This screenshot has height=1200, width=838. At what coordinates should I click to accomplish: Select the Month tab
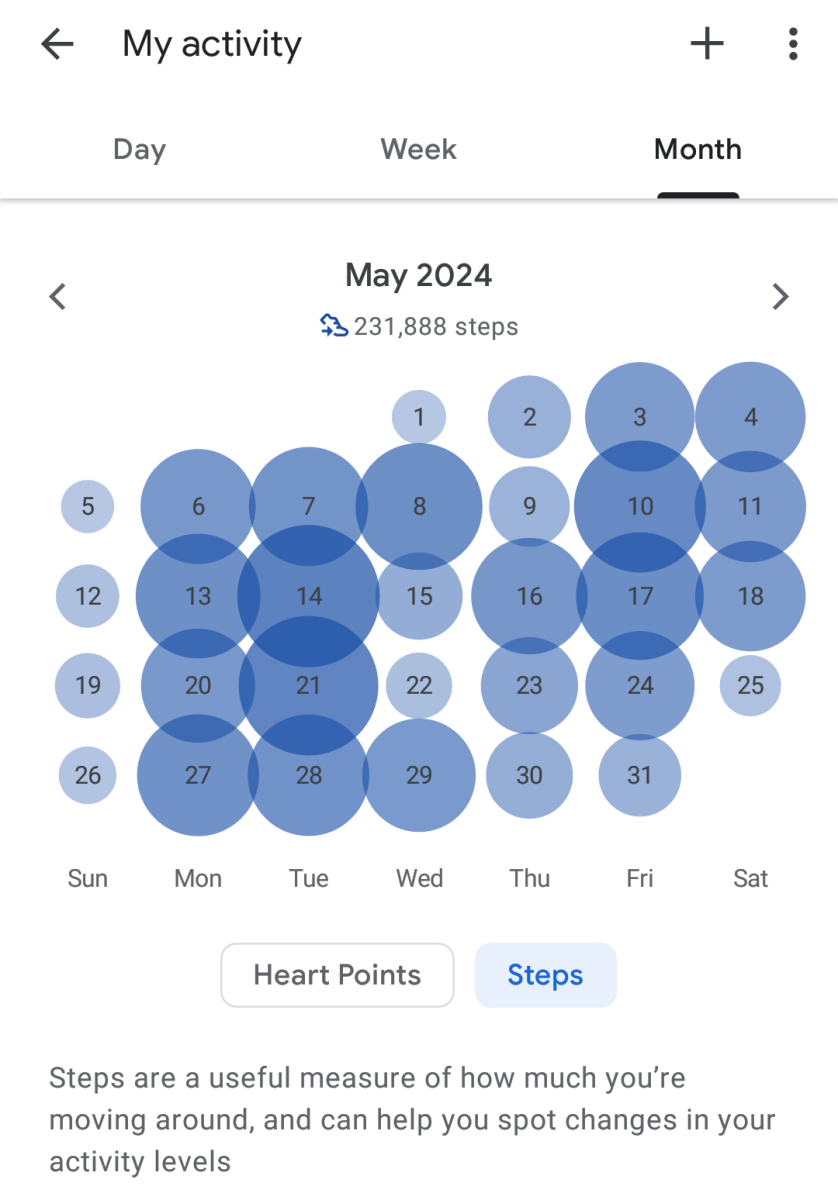tap(698, 150)
